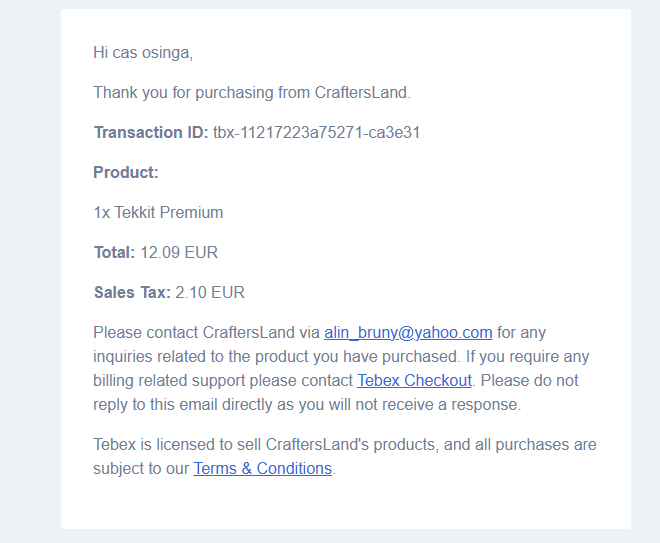Click the 'Hi cas osinga' greeting
660x543 pixels.
pyautogui.click(x=142, y=52)
